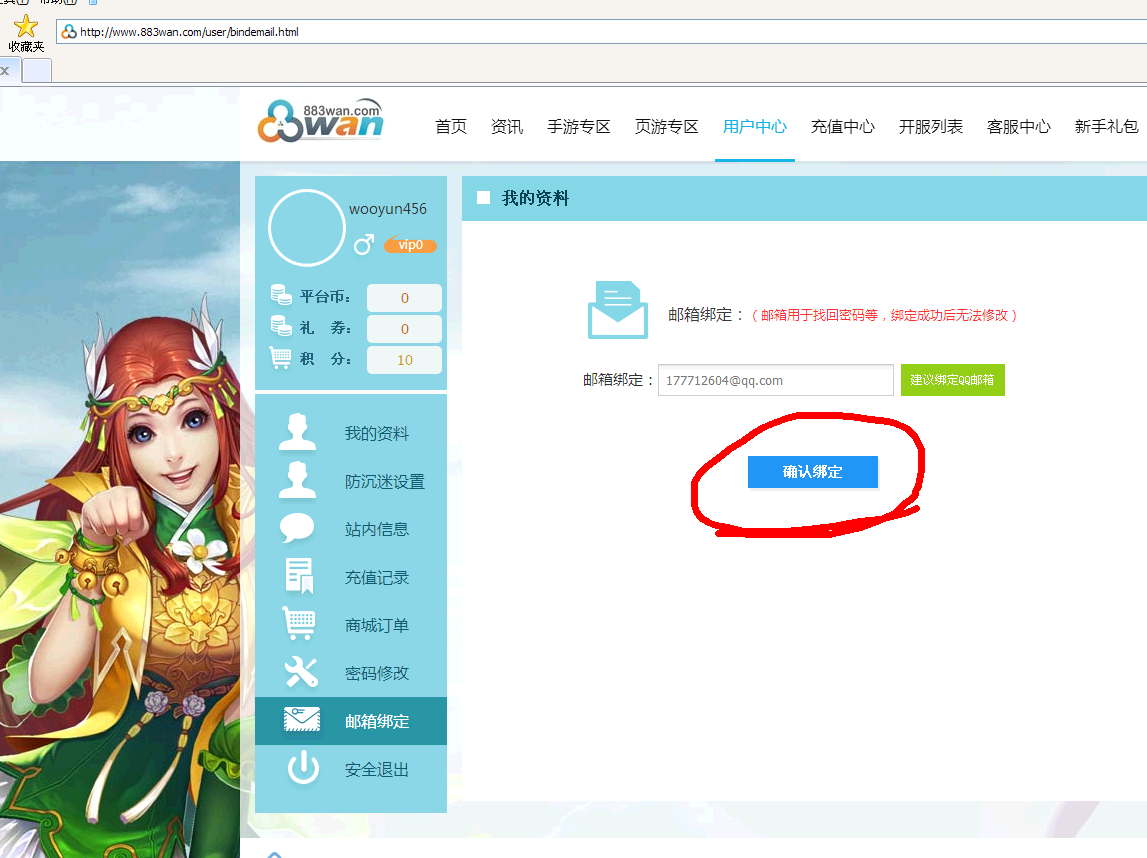Click the 我的资料 panel header text
Screen dimensions: 1147x858
pyautogui.click(x=535, y=198)
